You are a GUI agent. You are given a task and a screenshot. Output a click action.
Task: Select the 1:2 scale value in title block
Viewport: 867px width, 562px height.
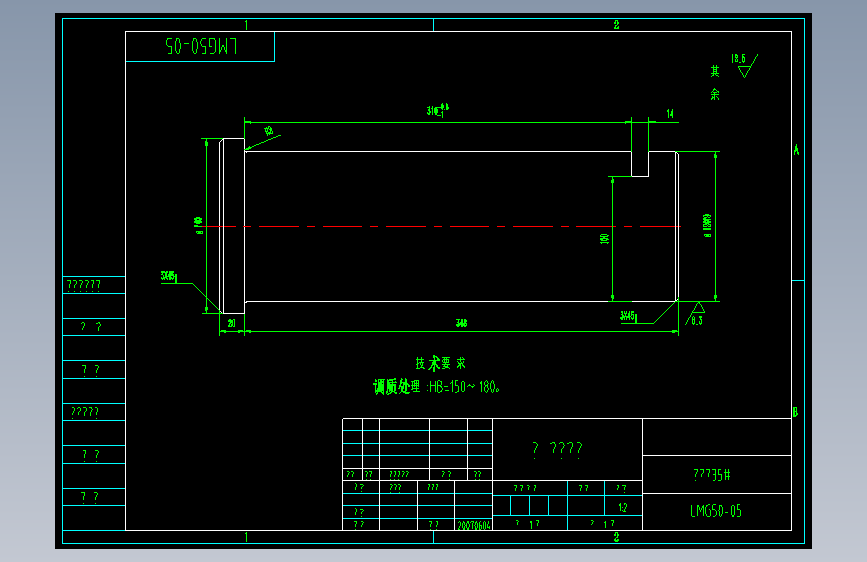pyautogui.click(x=623, y=507)
